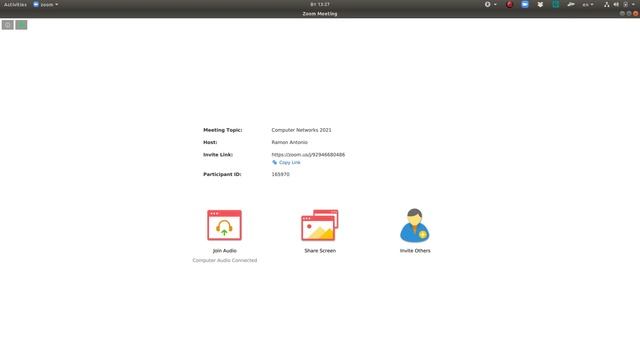Click the teal square tray icon
This screenshot has width=640, height=360.
point(556,4)
